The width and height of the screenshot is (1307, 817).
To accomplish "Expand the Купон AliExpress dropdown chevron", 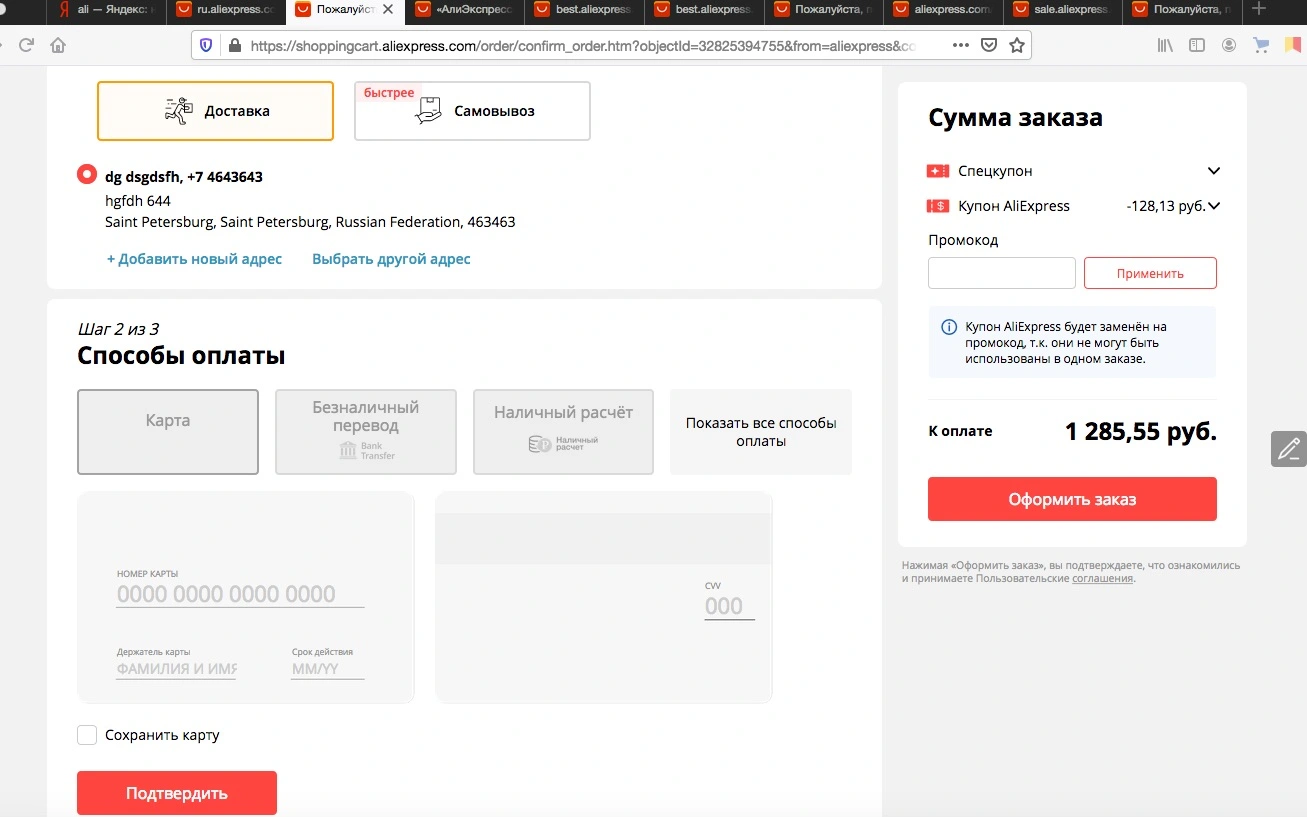I will pyautogui.click(x=1214, y=206).
